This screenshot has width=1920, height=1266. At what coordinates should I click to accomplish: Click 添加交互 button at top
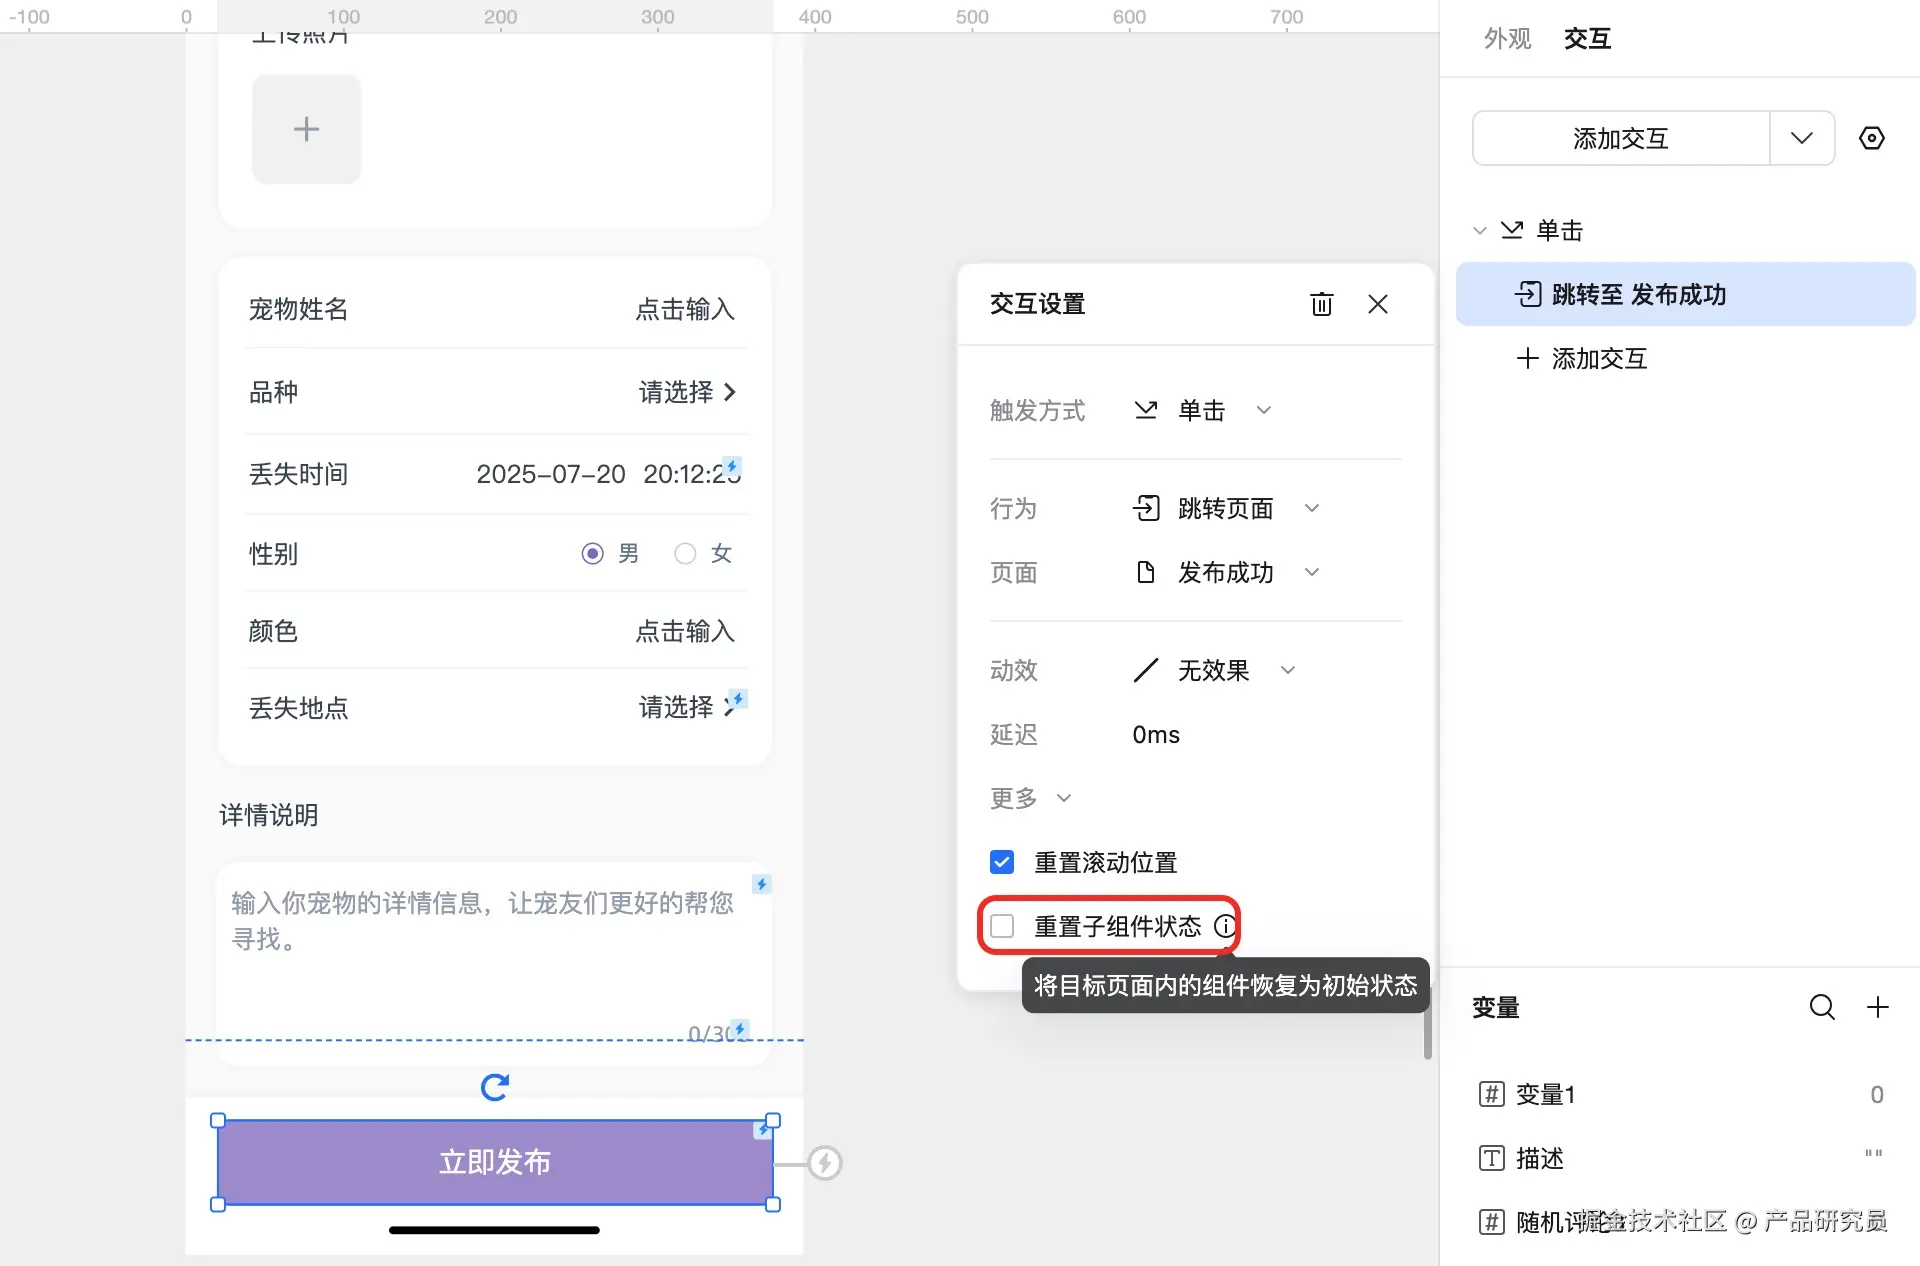(x=1620, y=138)
